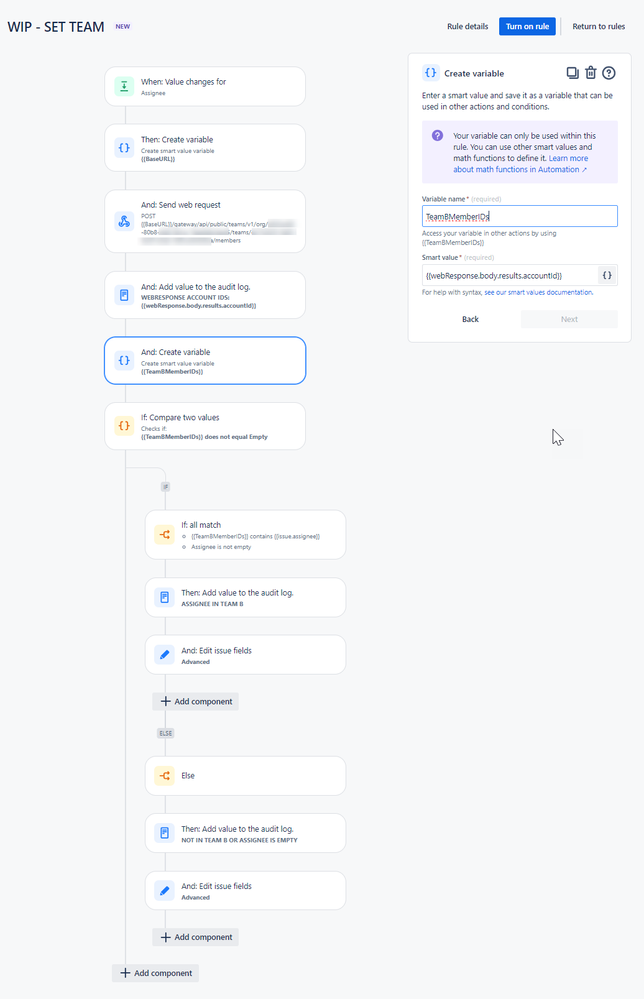Viewport: 644px width, 999px height.
Task: Click the orange Else branch icon
Action: coord(165,775)
